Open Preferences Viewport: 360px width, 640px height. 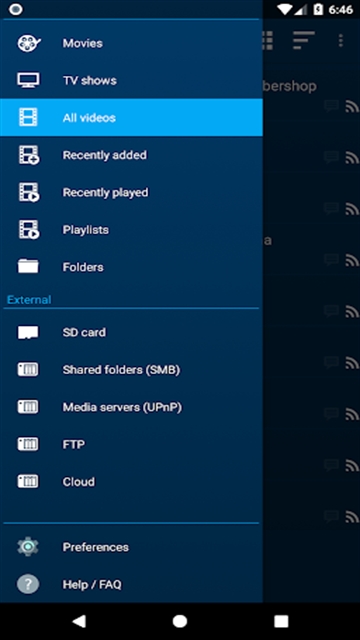pyautogui.click(x=131, y=547)
